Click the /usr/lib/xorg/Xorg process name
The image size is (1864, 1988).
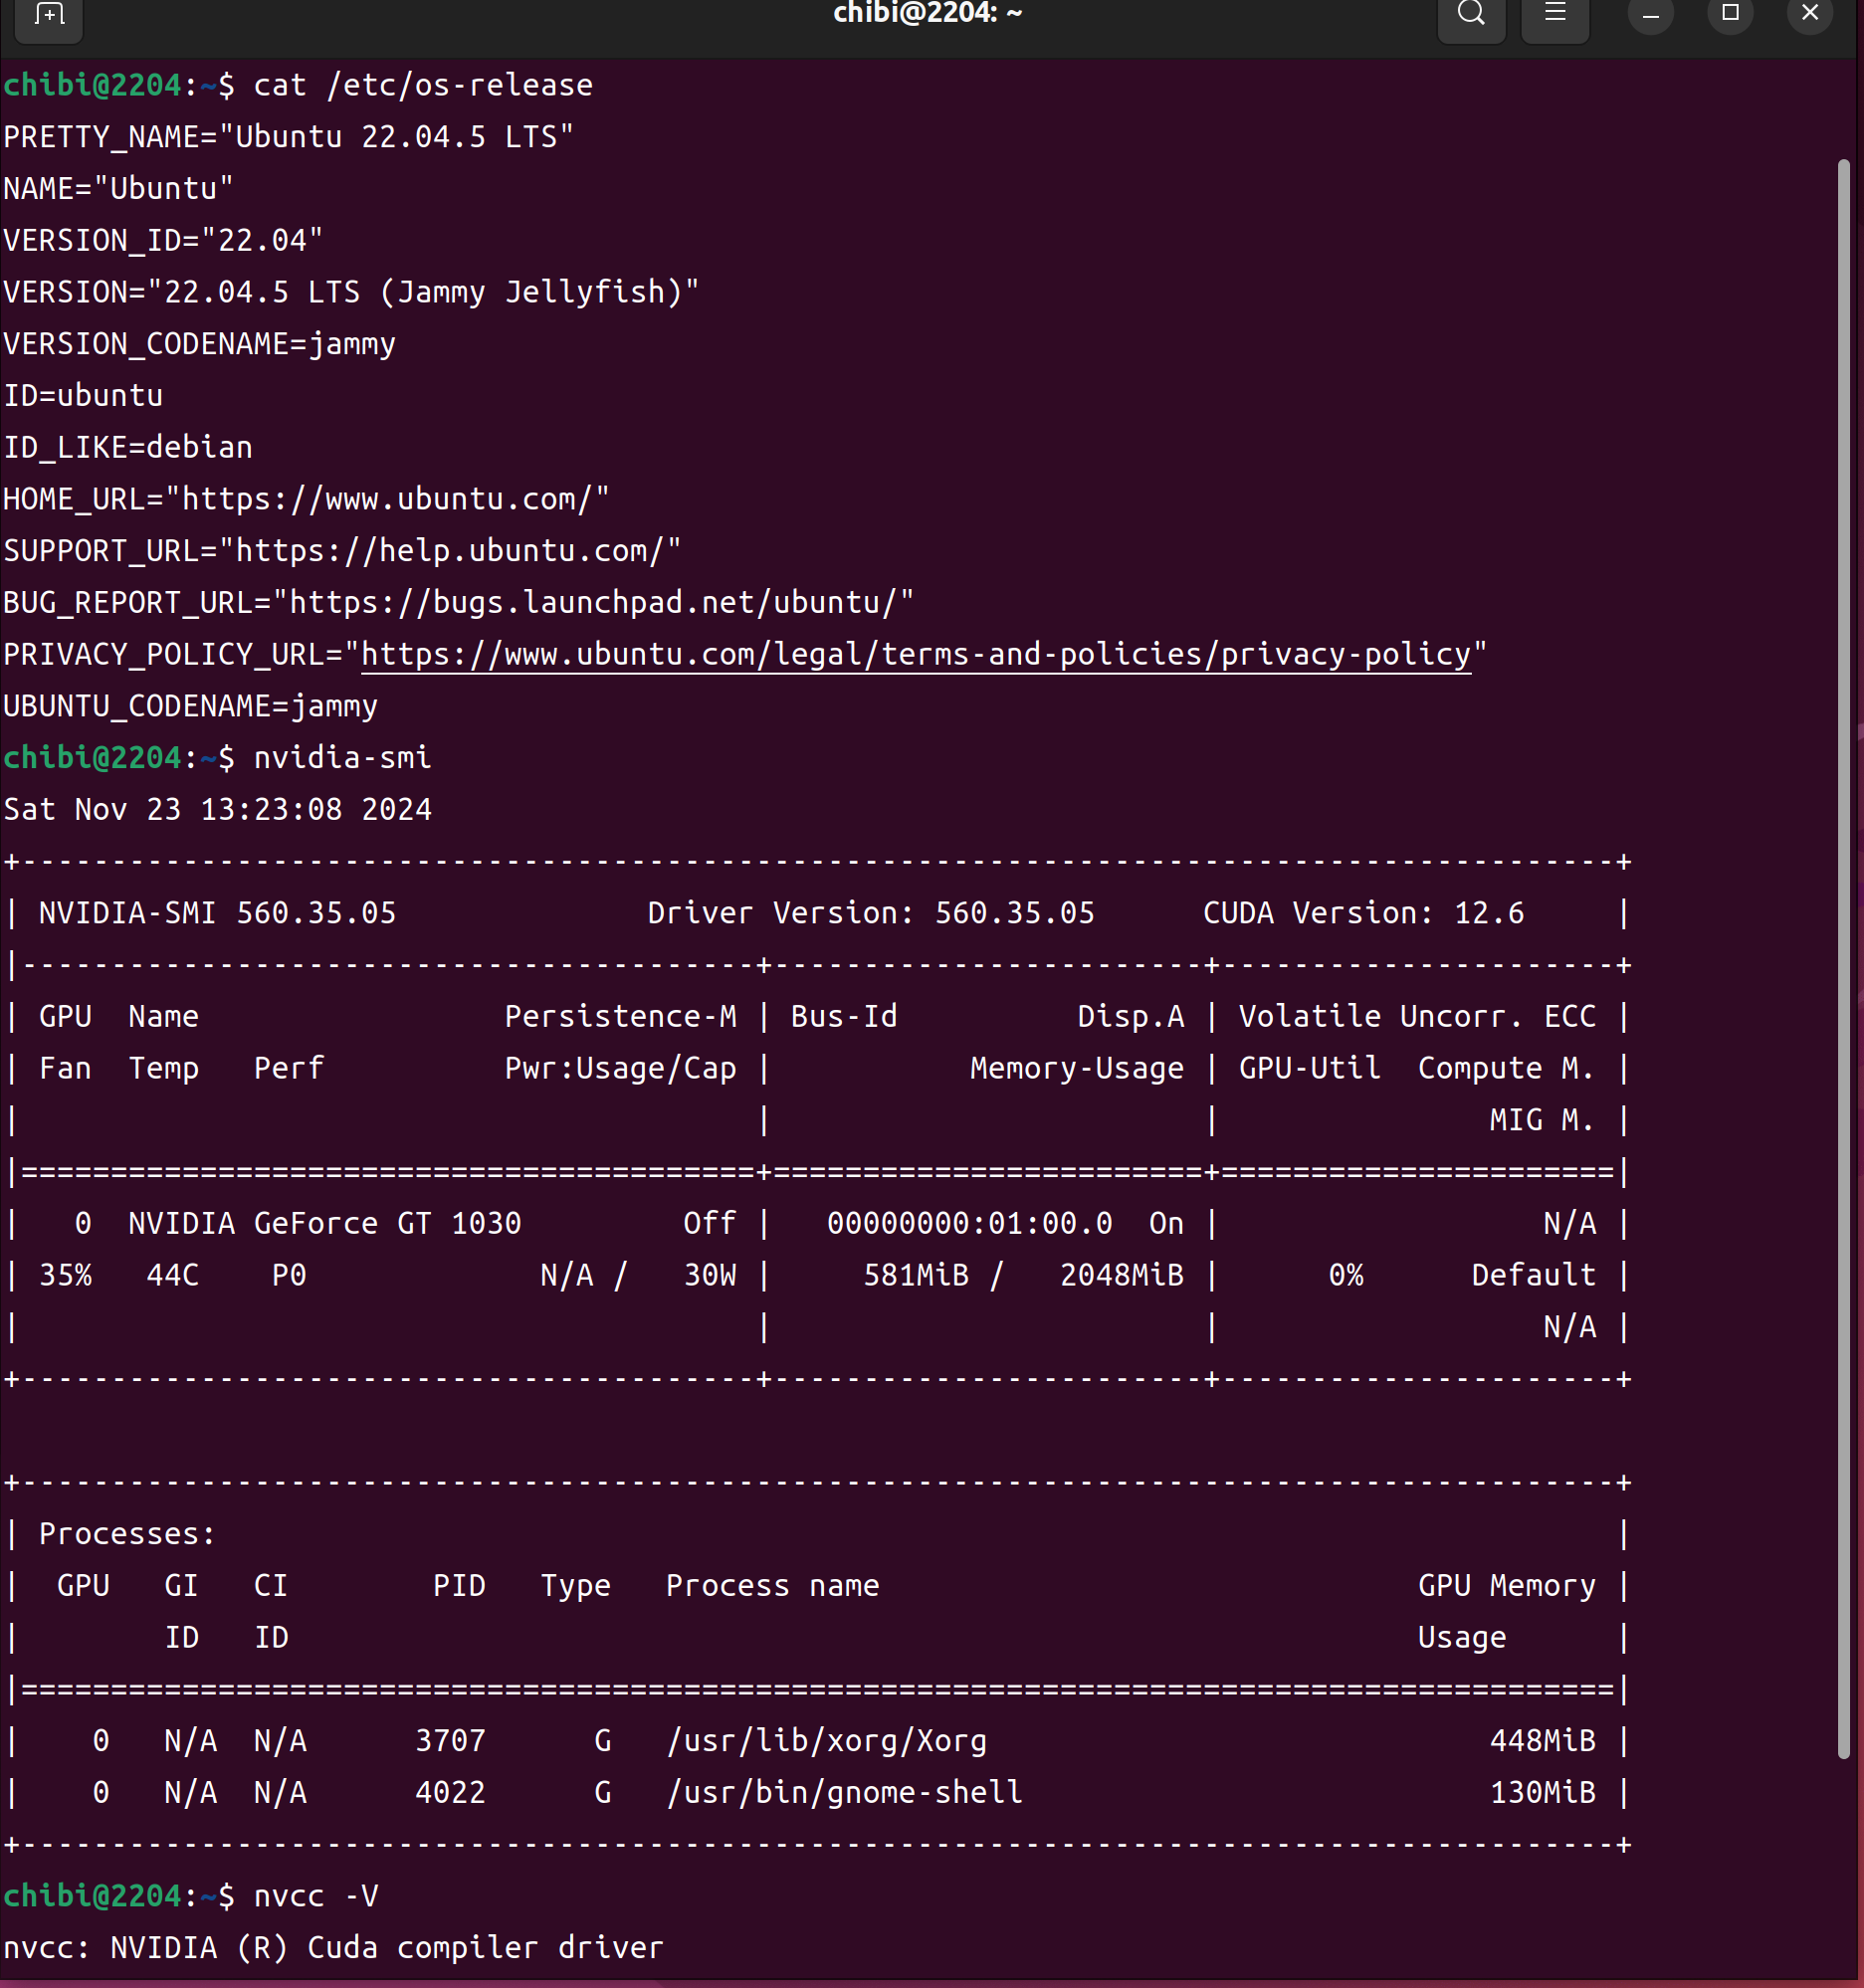pos(826,1741)
